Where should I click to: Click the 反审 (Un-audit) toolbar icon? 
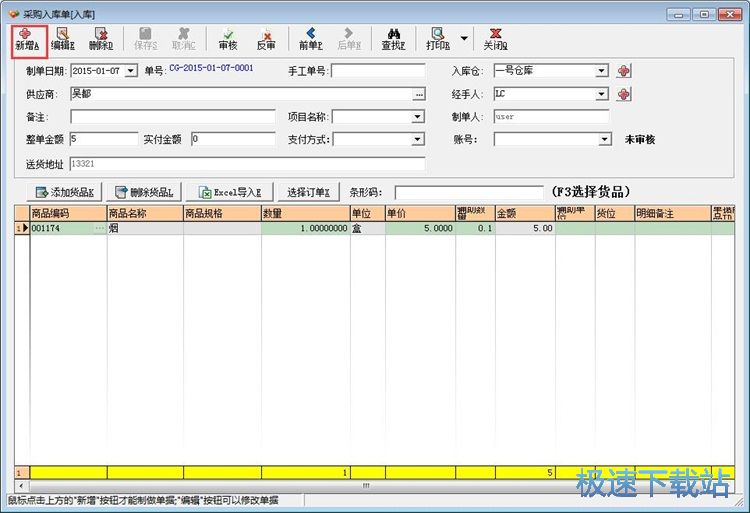point(266,39)
